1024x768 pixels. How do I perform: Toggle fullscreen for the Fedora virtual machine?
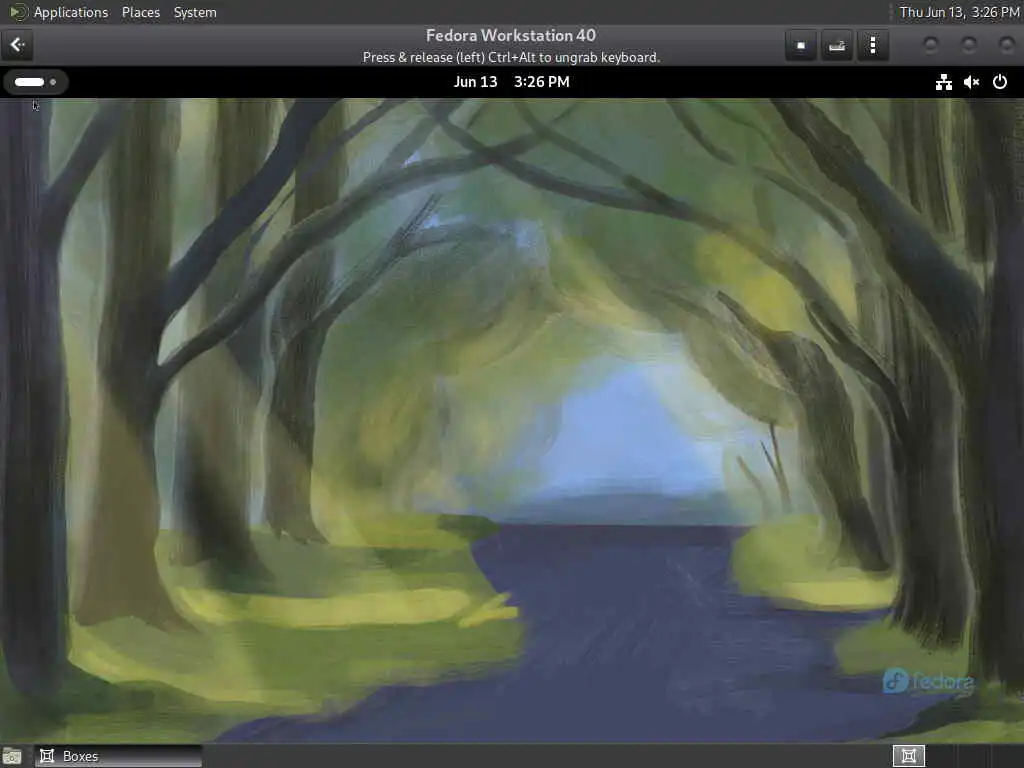coord(801,46)
